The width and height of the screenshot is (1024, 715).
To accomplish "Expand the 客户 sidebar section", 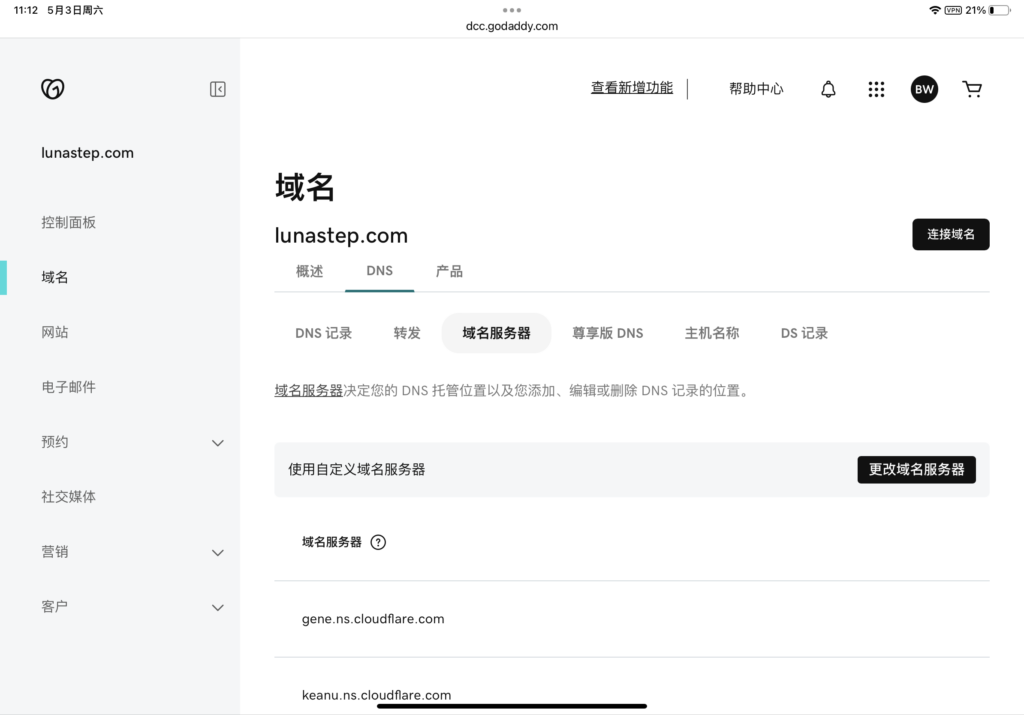I will click(x=218, y=607).
